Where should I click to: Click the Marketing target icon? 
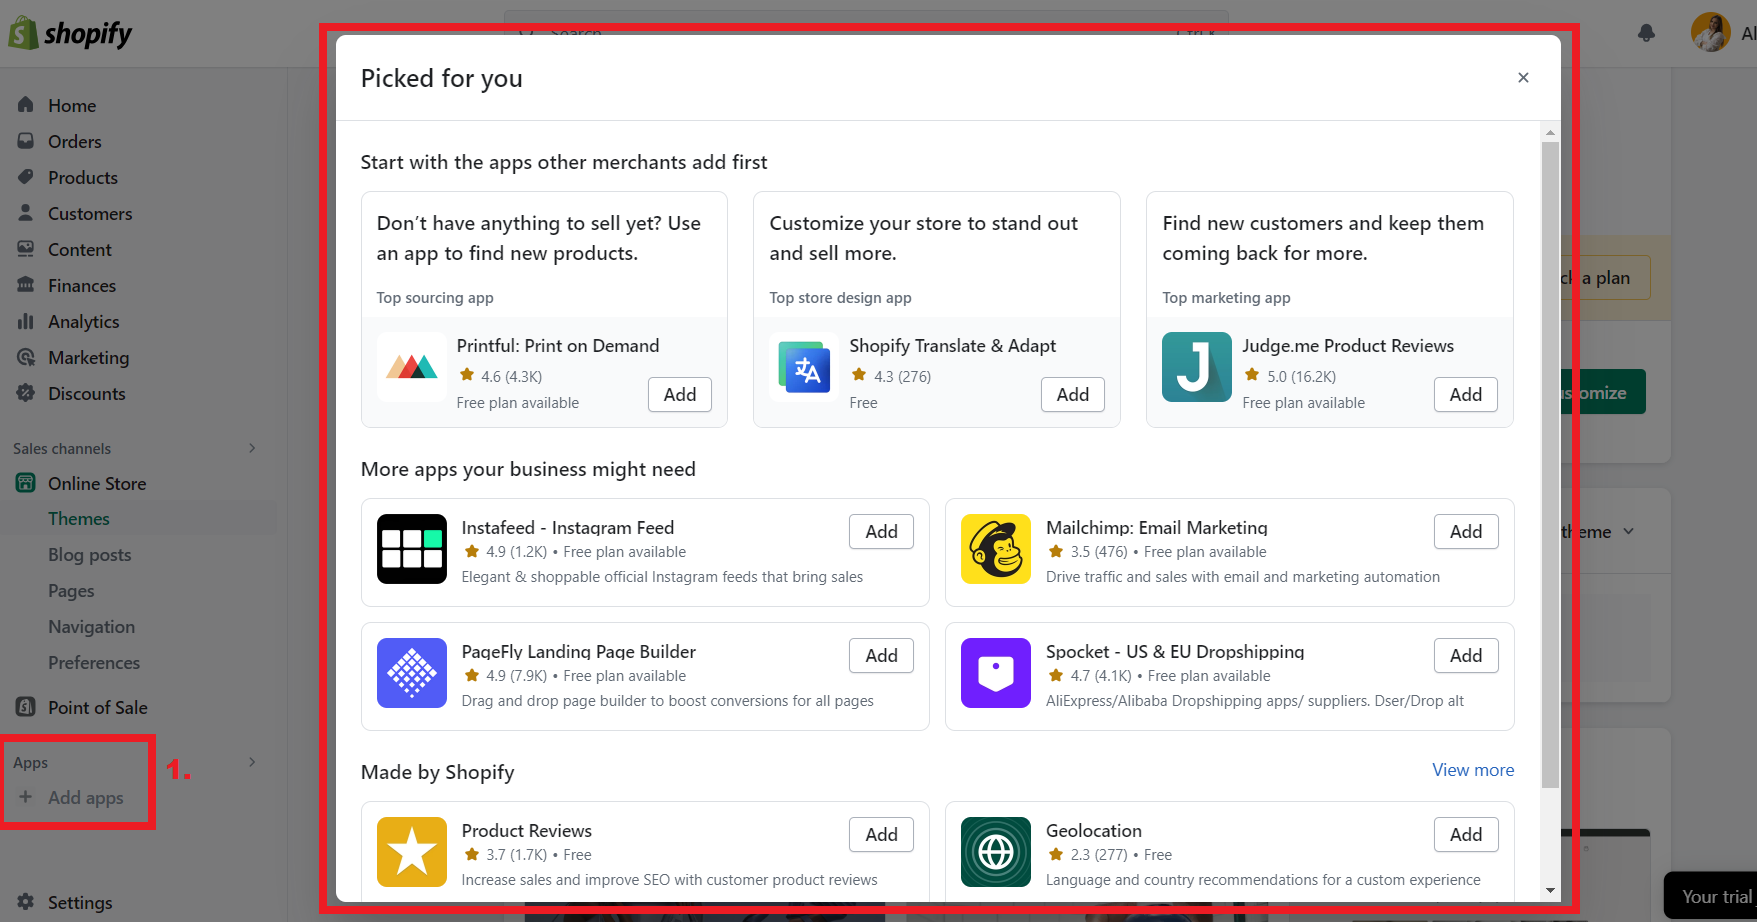point(26,357)
